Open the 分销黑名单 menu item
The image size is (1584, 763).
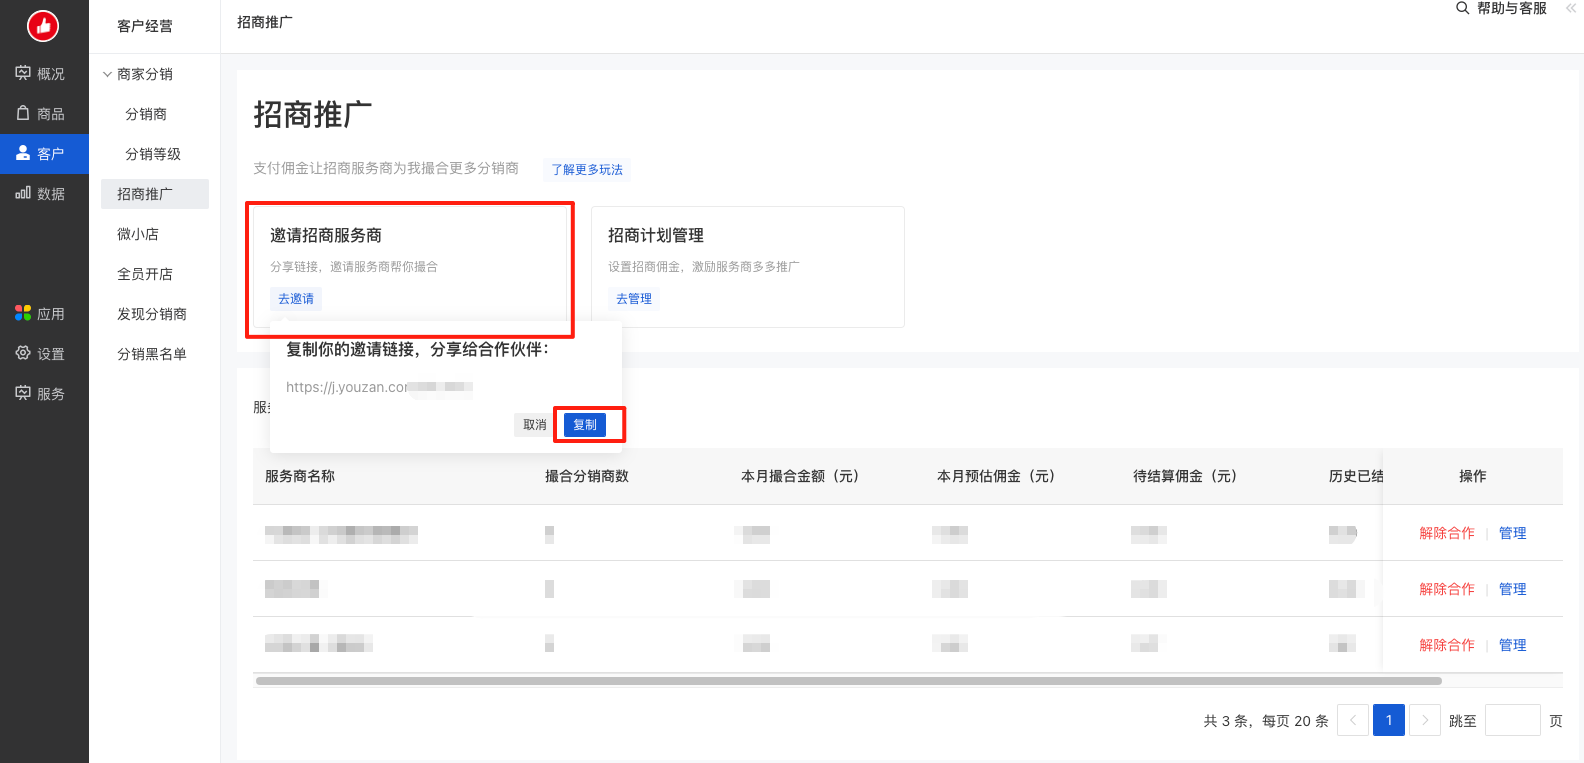[152, 354]
